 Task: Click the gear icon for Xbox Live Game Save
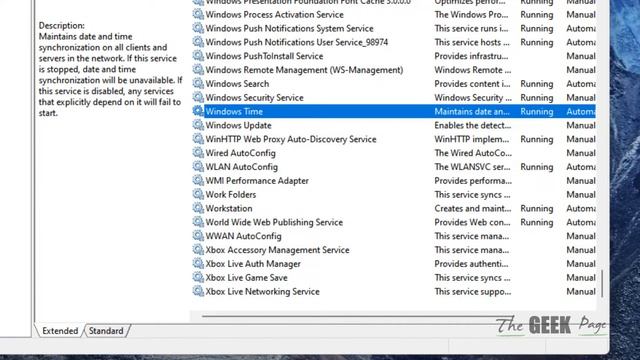tap(198, 278)
